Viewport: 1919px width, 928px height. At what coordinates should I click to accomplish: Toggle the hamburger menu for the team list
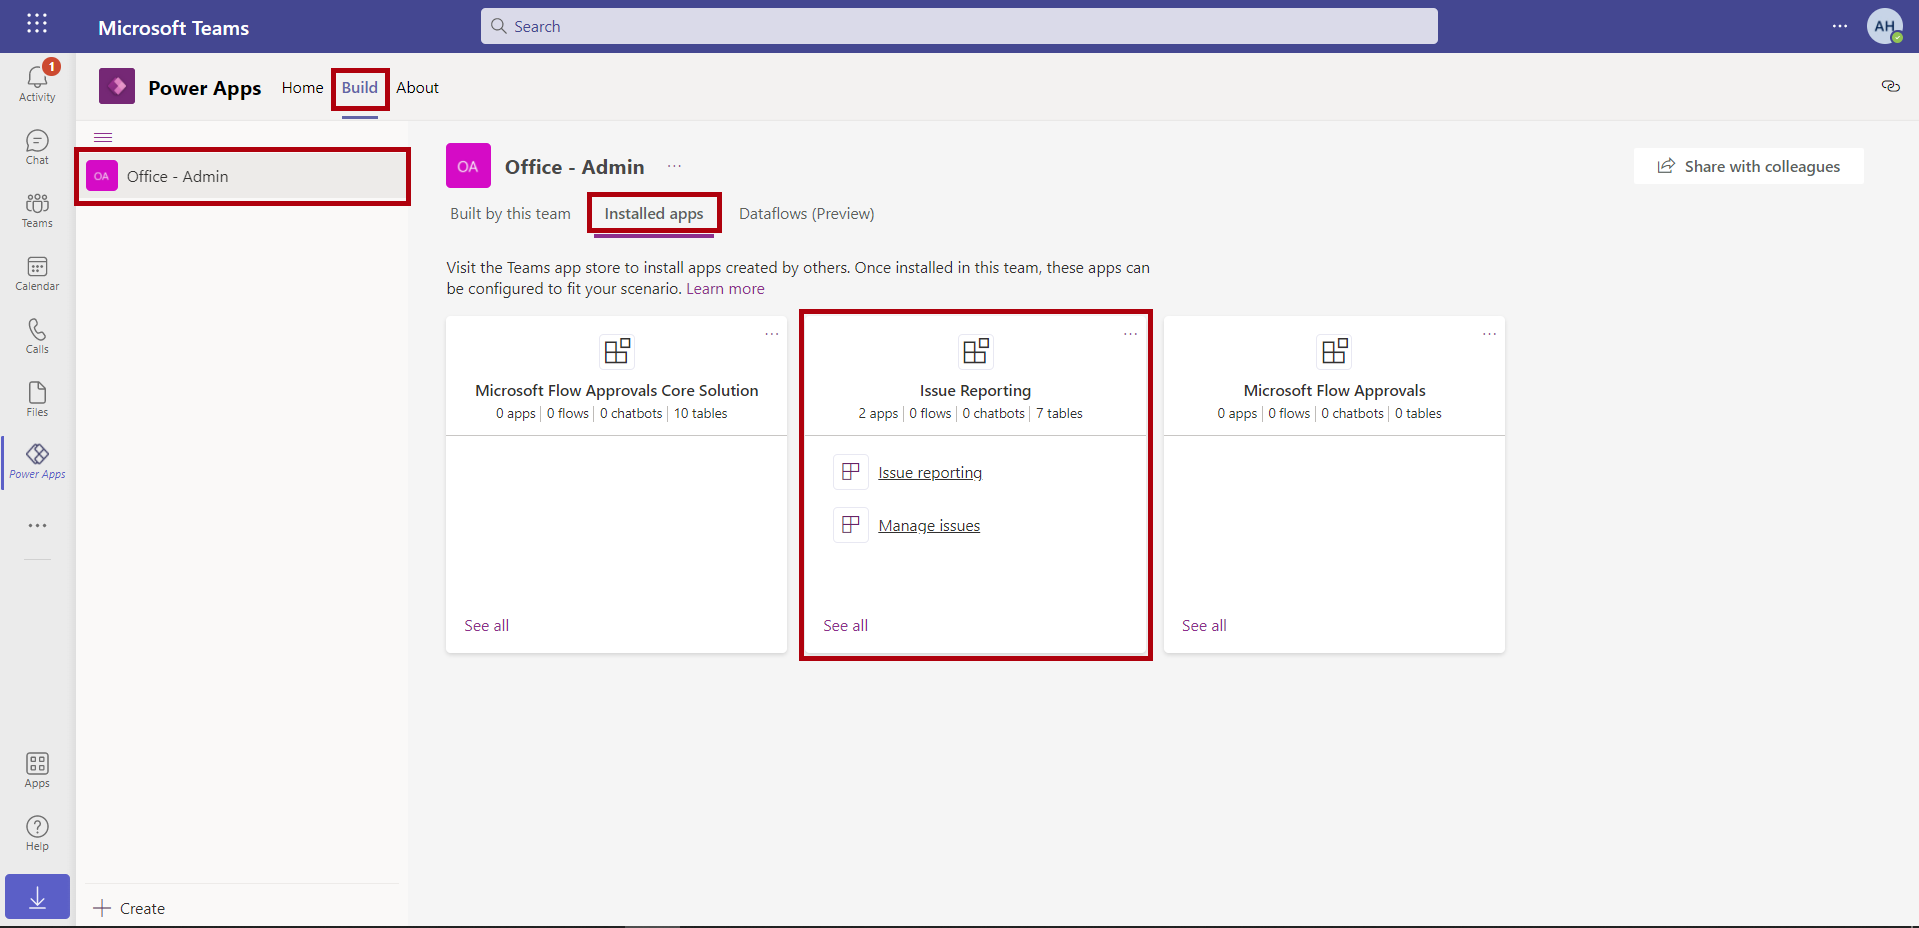point(103,137)
